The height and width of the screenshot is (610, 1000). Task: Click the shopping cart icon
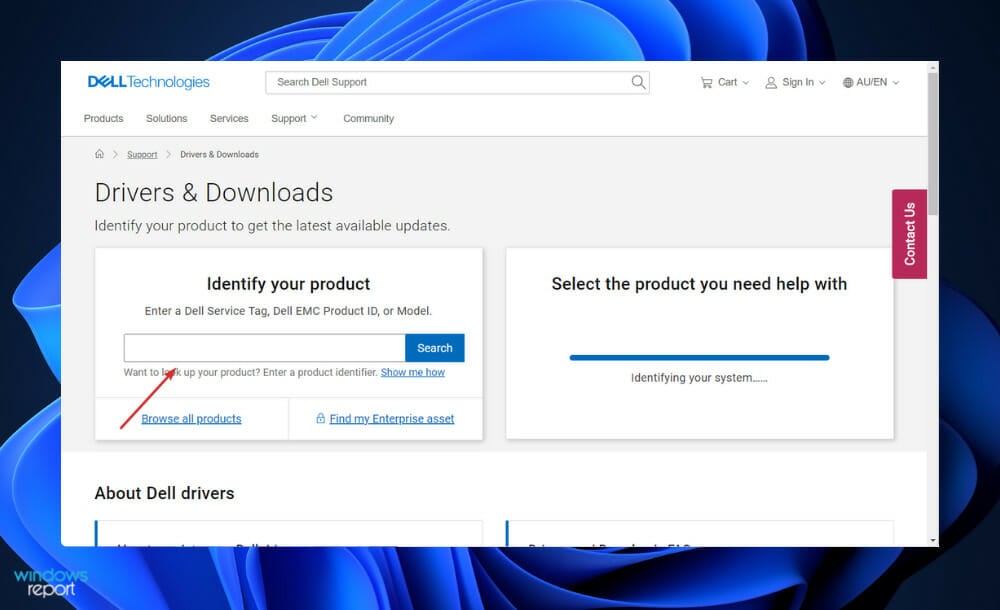706,82
